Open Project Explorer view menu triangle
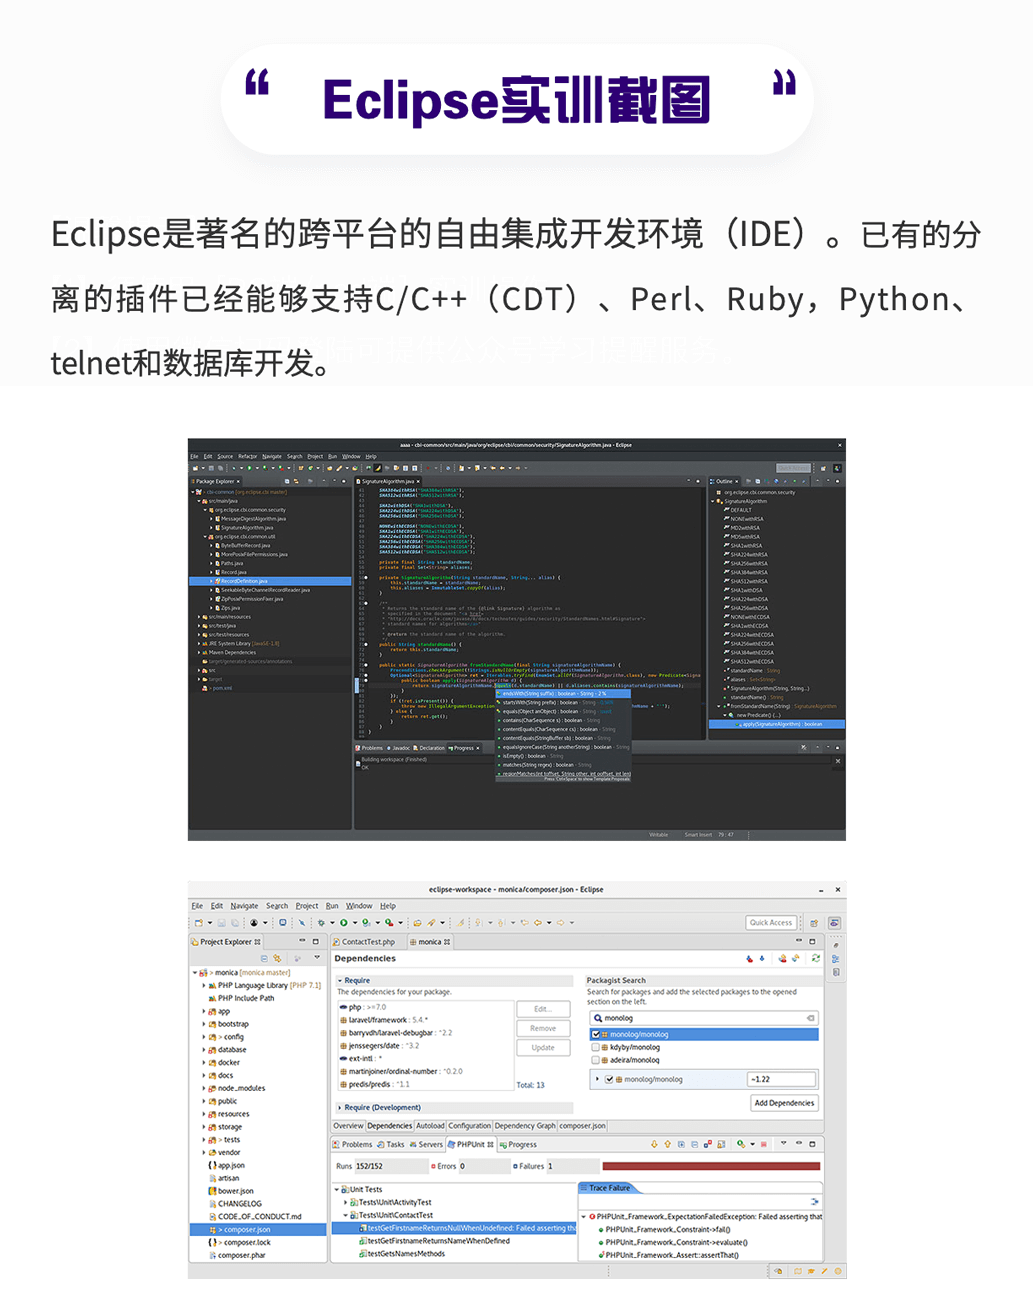The image size is (1033, 1308). (x=317, y=958)
